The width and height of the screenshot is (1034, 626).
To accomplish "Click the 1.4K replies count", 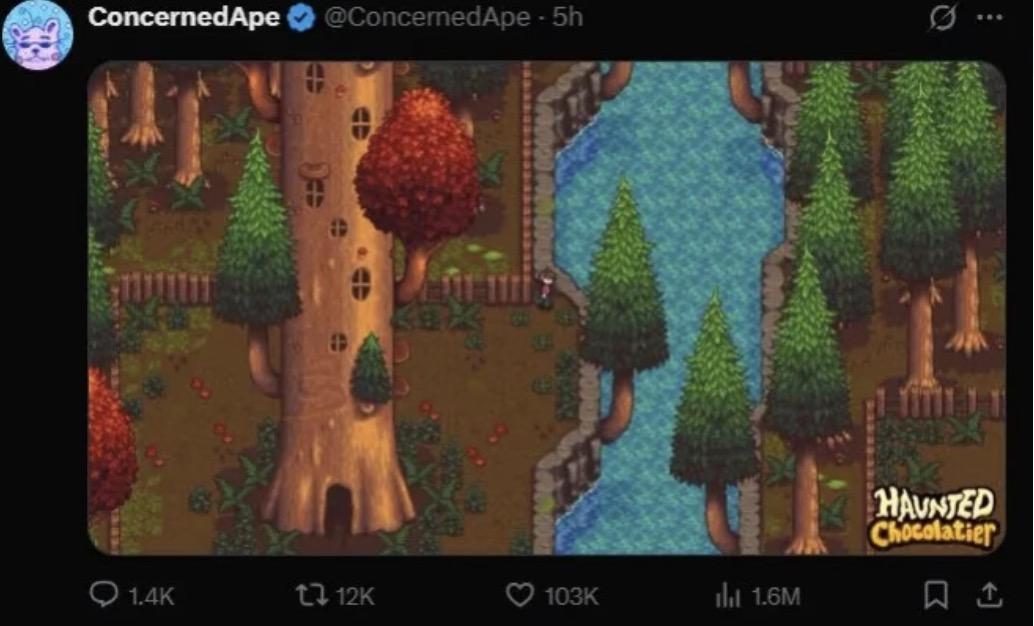I will (152, 597).
